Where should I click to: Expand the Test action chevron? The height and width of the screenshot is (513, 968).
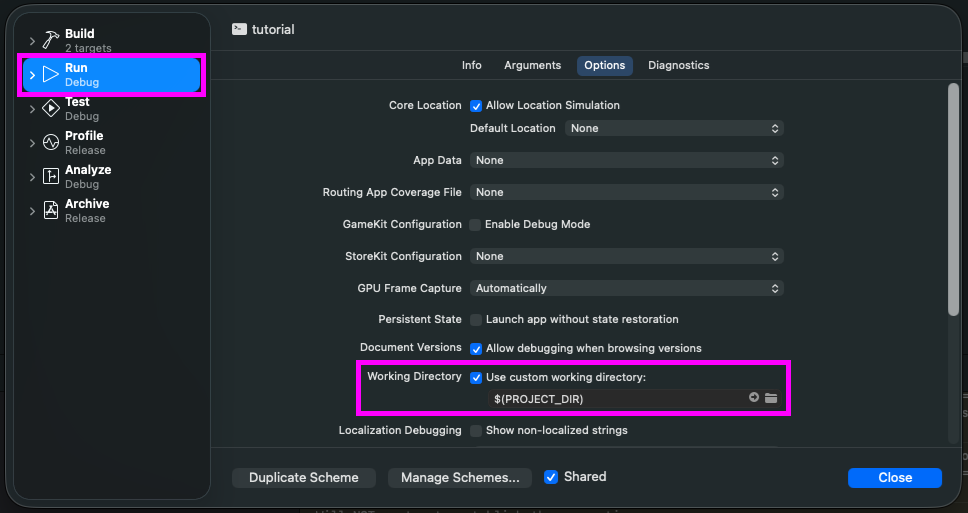[x=32, y=109]
